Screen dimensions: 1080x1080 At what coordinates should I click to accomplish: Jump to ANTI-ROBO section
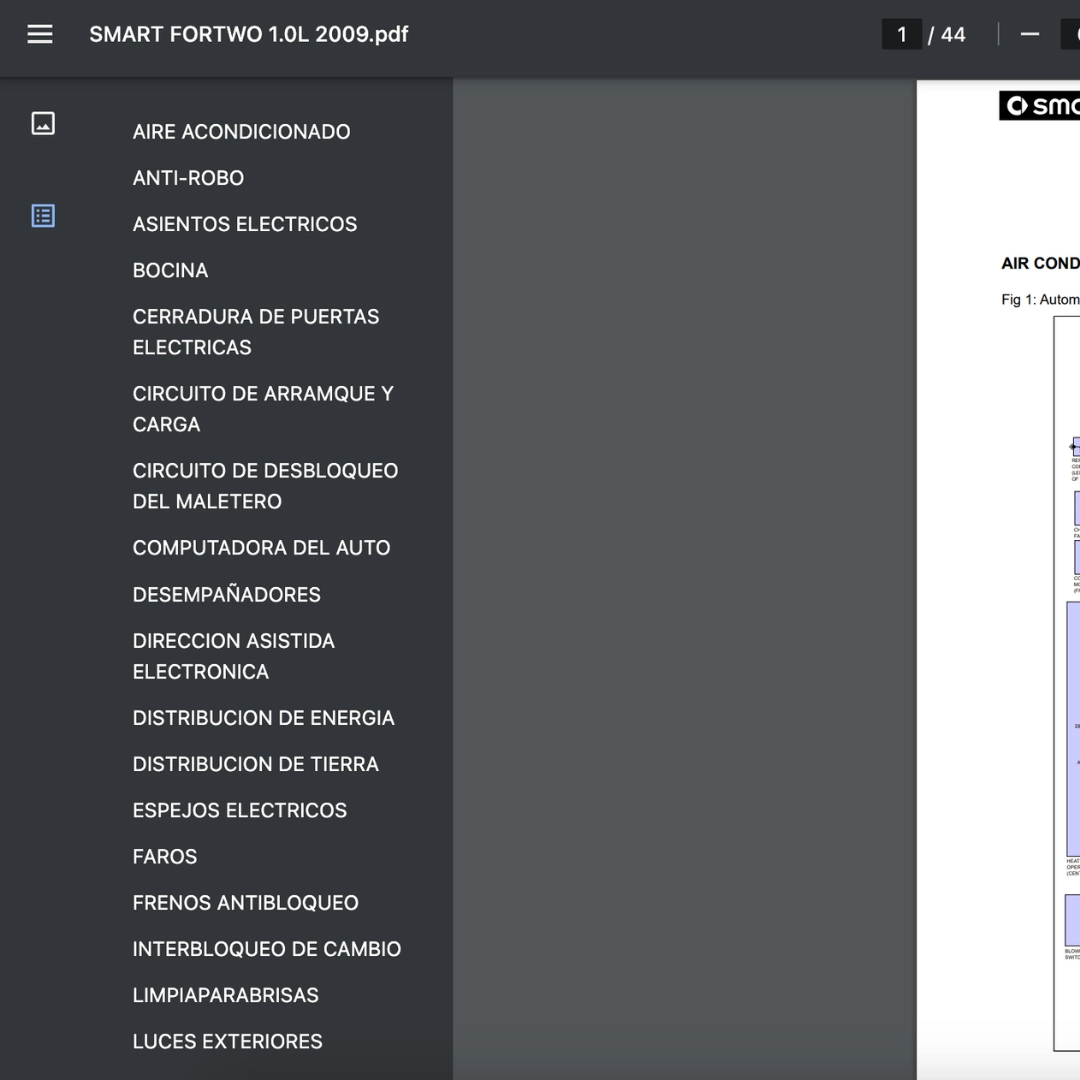point(188,178)
